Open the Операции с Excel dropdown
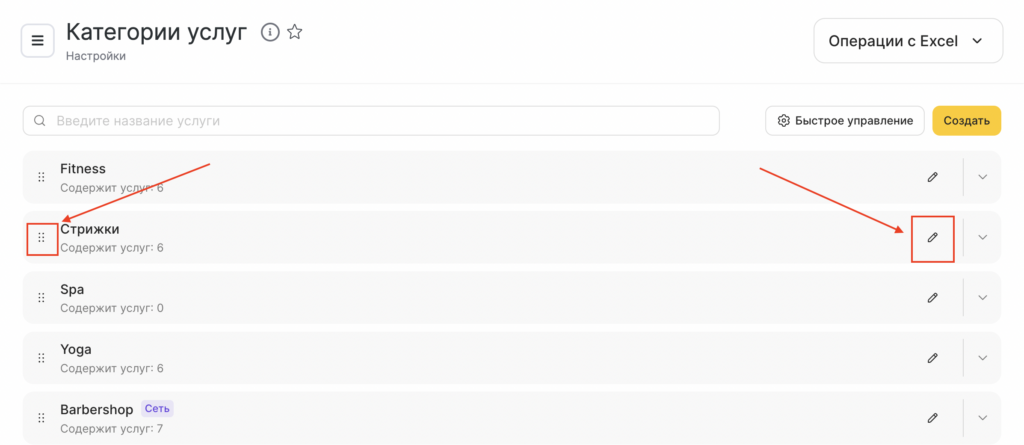 907,41
